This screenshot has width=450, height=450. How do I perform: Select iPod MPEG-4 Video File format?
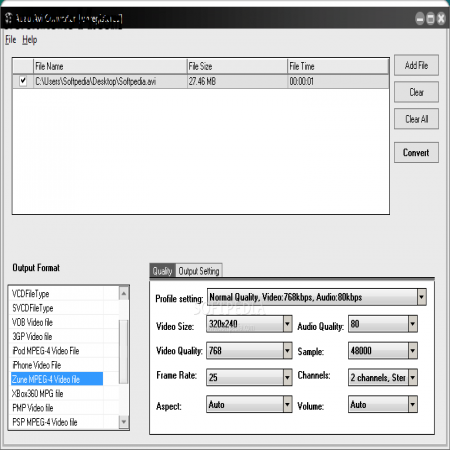57,351
